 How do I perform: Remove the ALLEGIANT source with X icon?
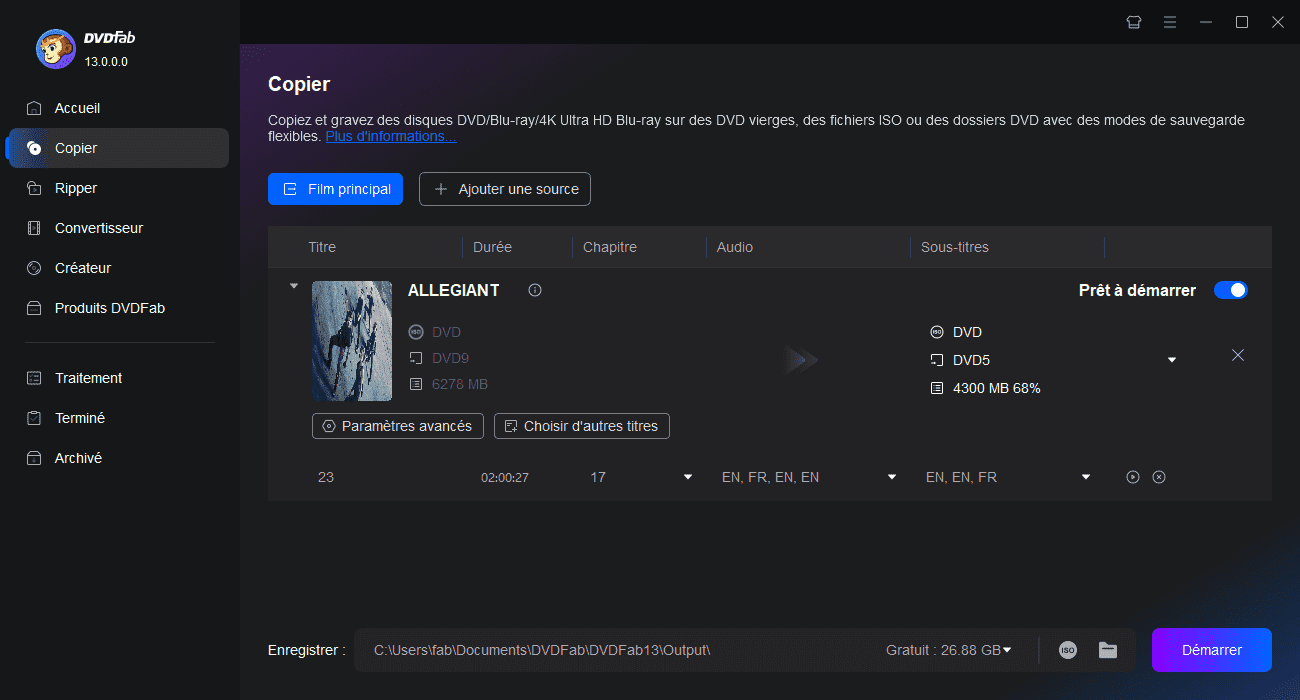[x=1238, y=356]
